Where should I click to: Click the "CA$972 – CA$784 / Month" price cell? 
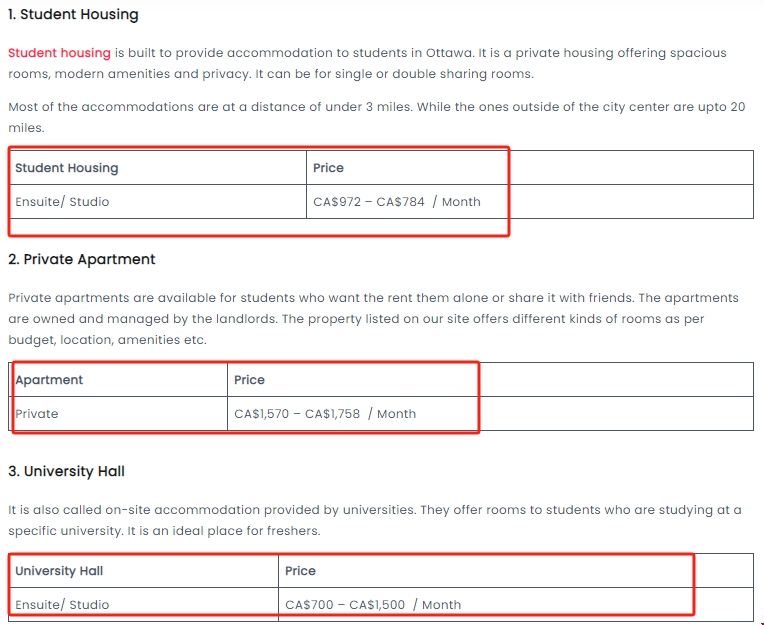tap(397, 201)
